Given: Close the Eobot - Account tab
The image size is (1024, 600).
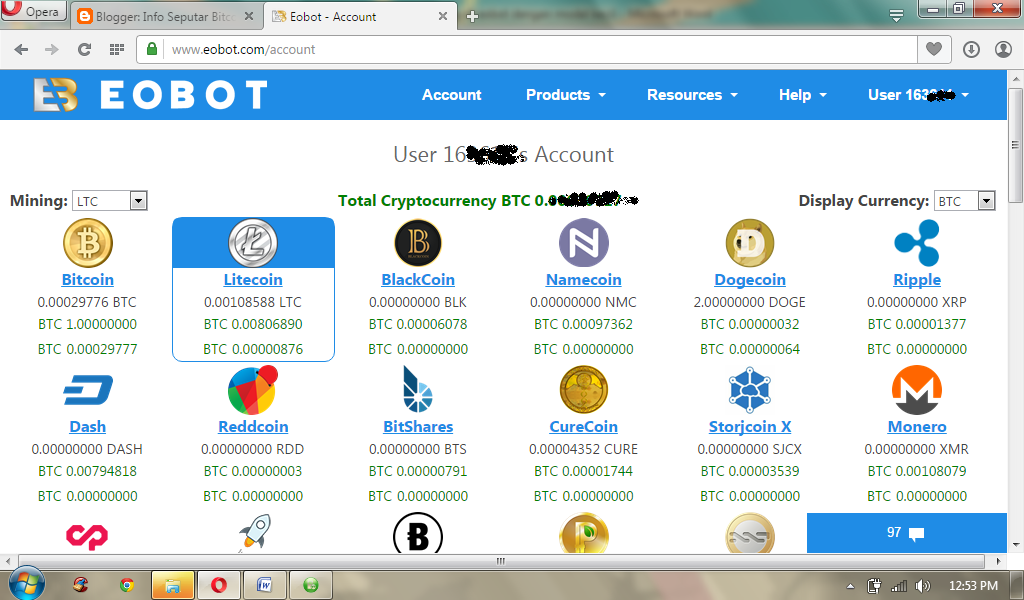Looking at the screenshot, I should [443, 16].
